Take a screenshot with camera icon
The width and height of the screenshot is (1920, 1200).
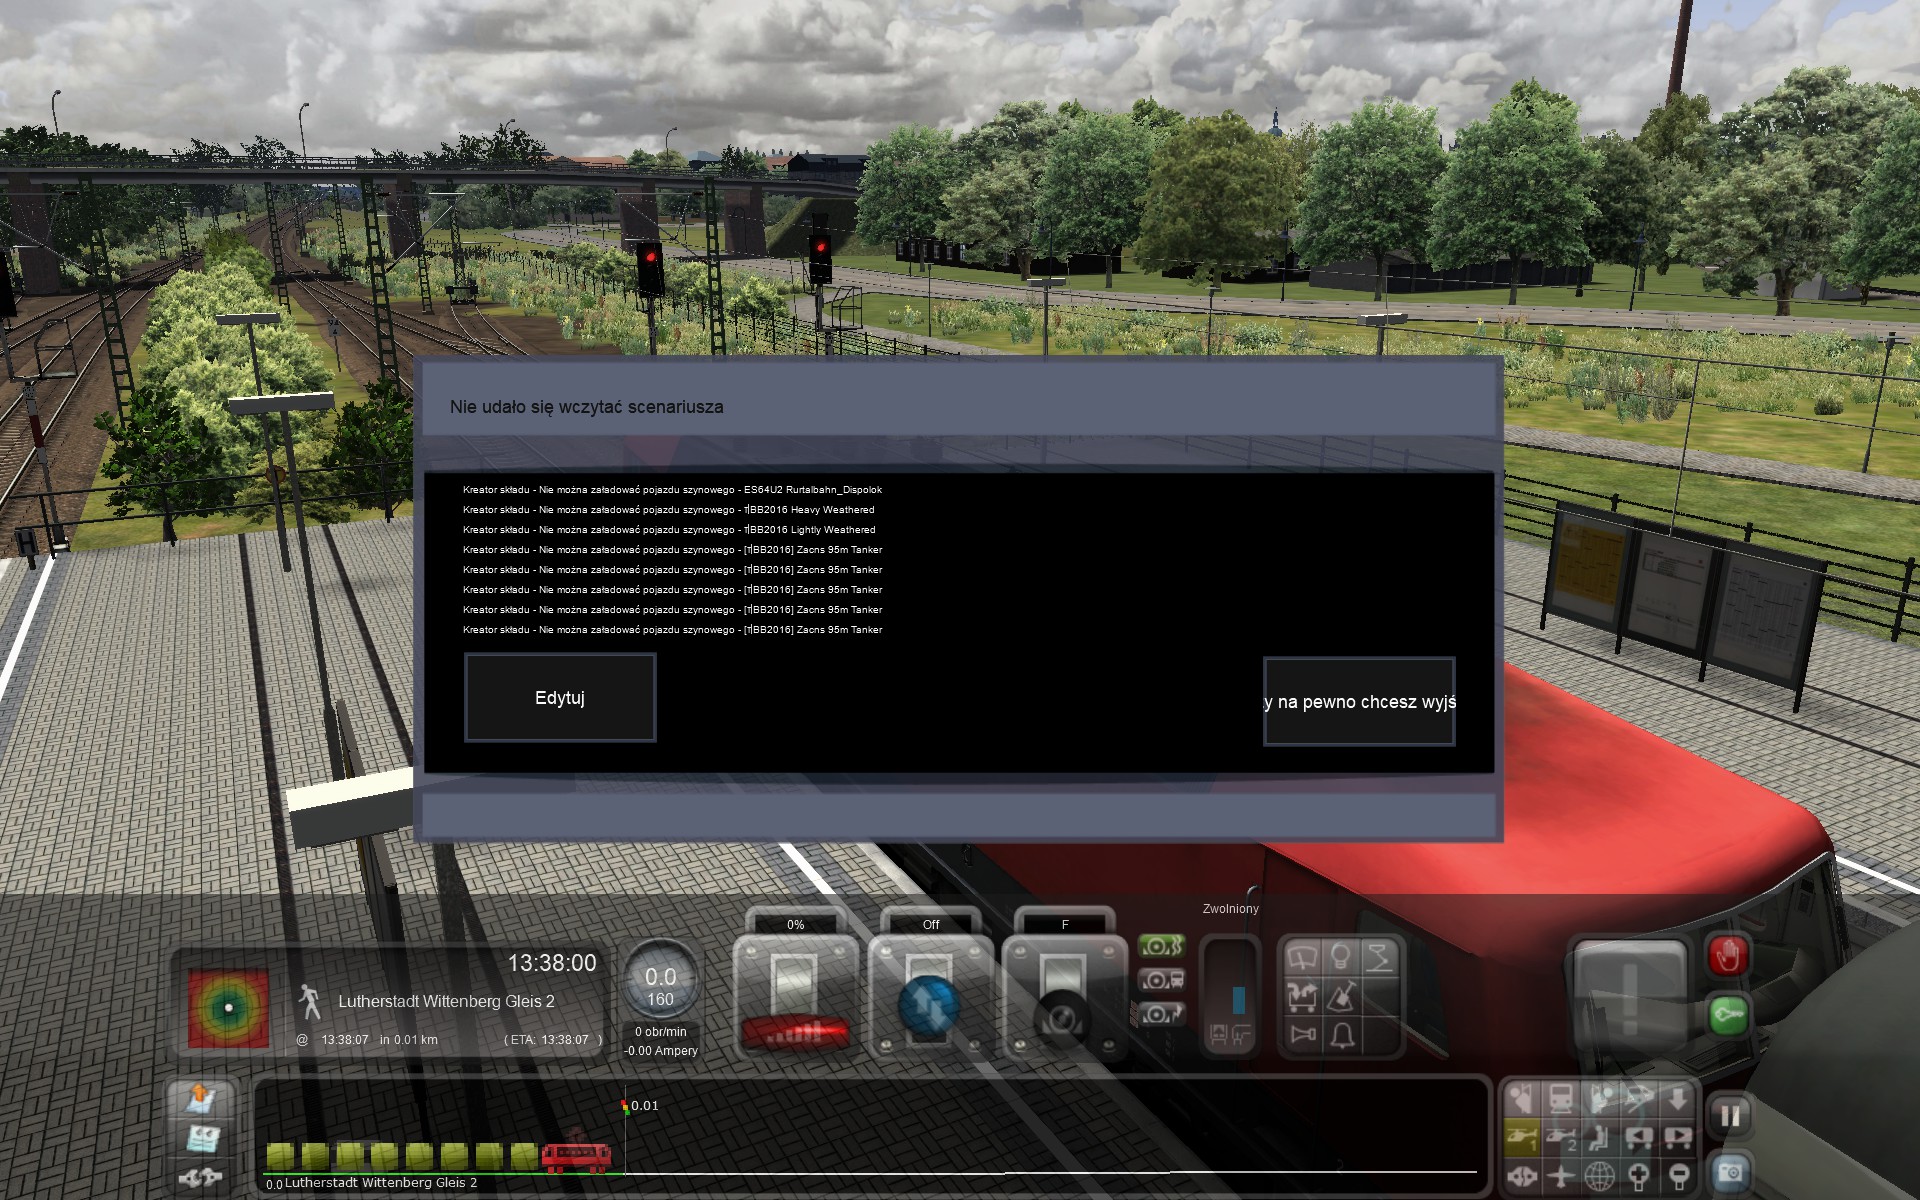click(1730, 1172)
